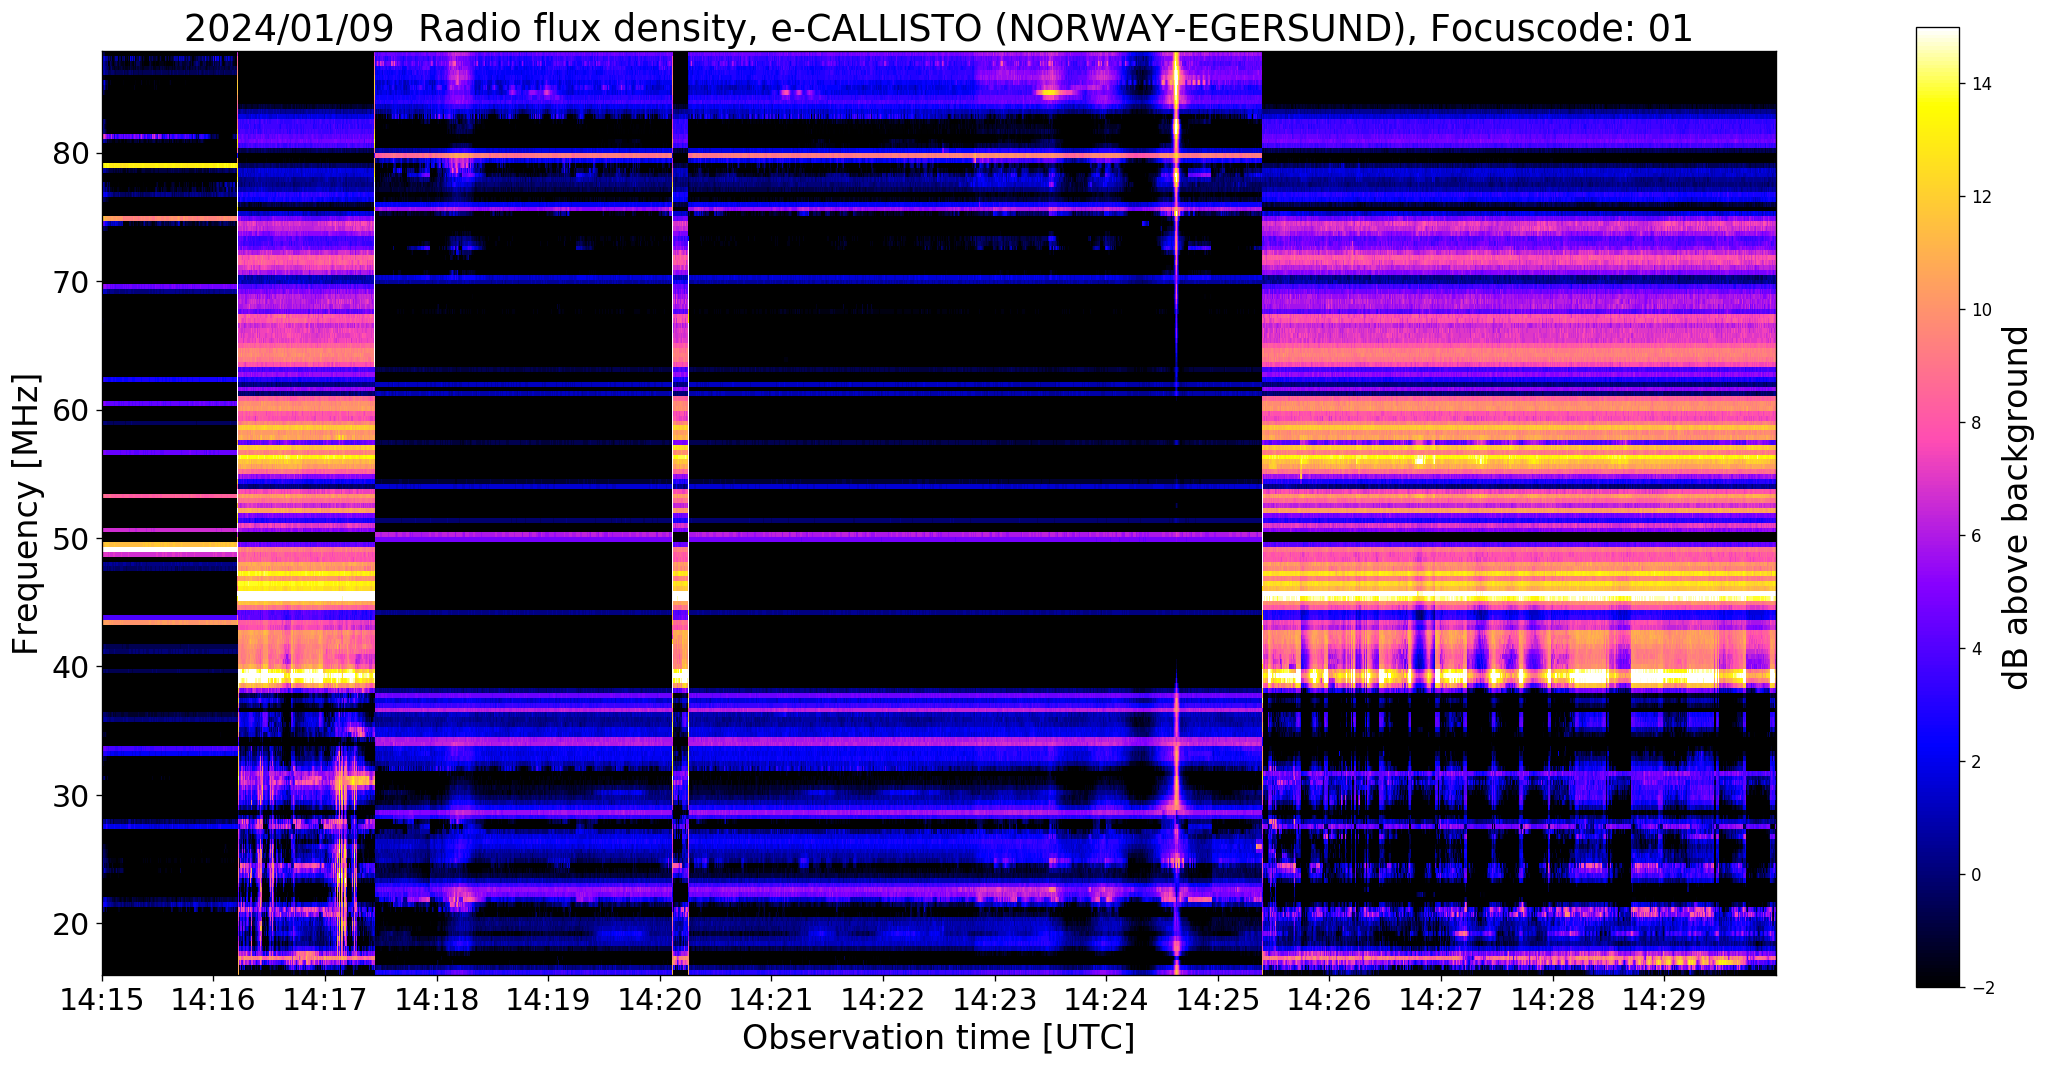2047x1067 pixels.
Task: Select the 'Observation time [UTC]' axis label
Action: point(938,1038)
